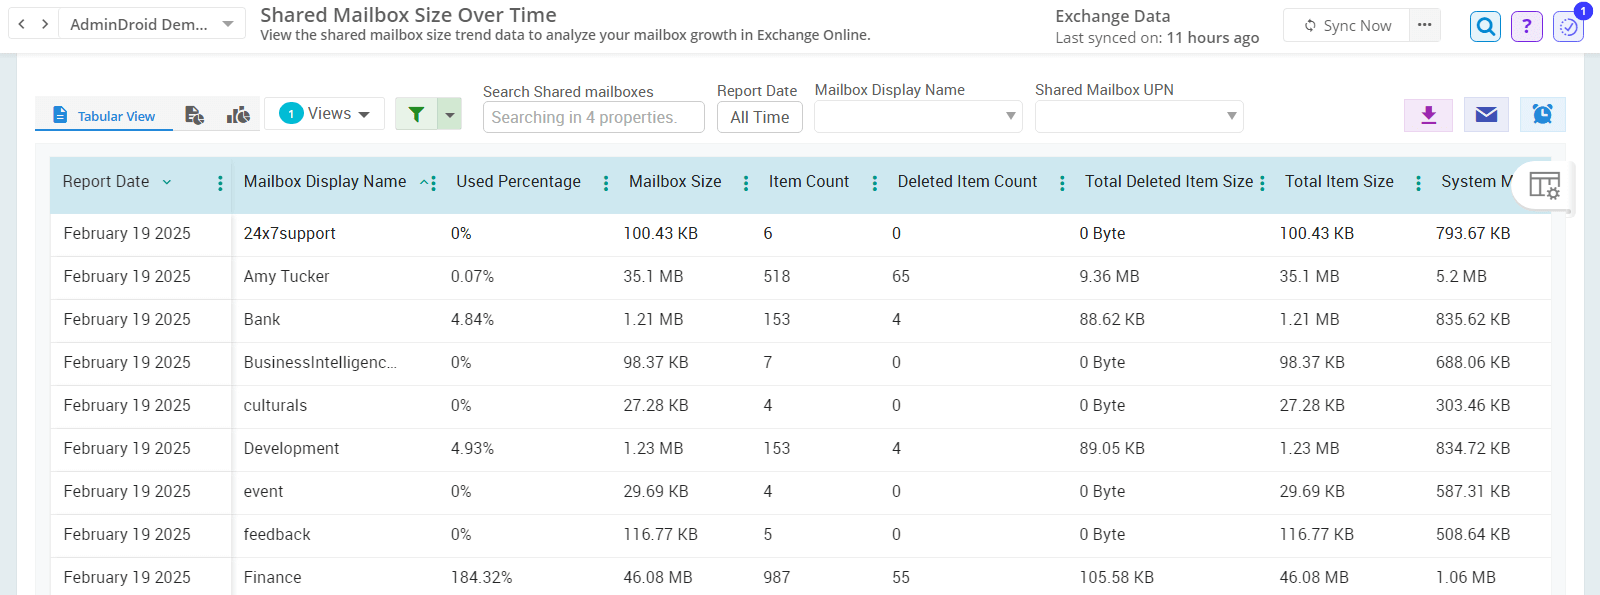Open Mailbox Size column three-dot menu
The width and height of the screenshot is (1600, 595).
746,183
